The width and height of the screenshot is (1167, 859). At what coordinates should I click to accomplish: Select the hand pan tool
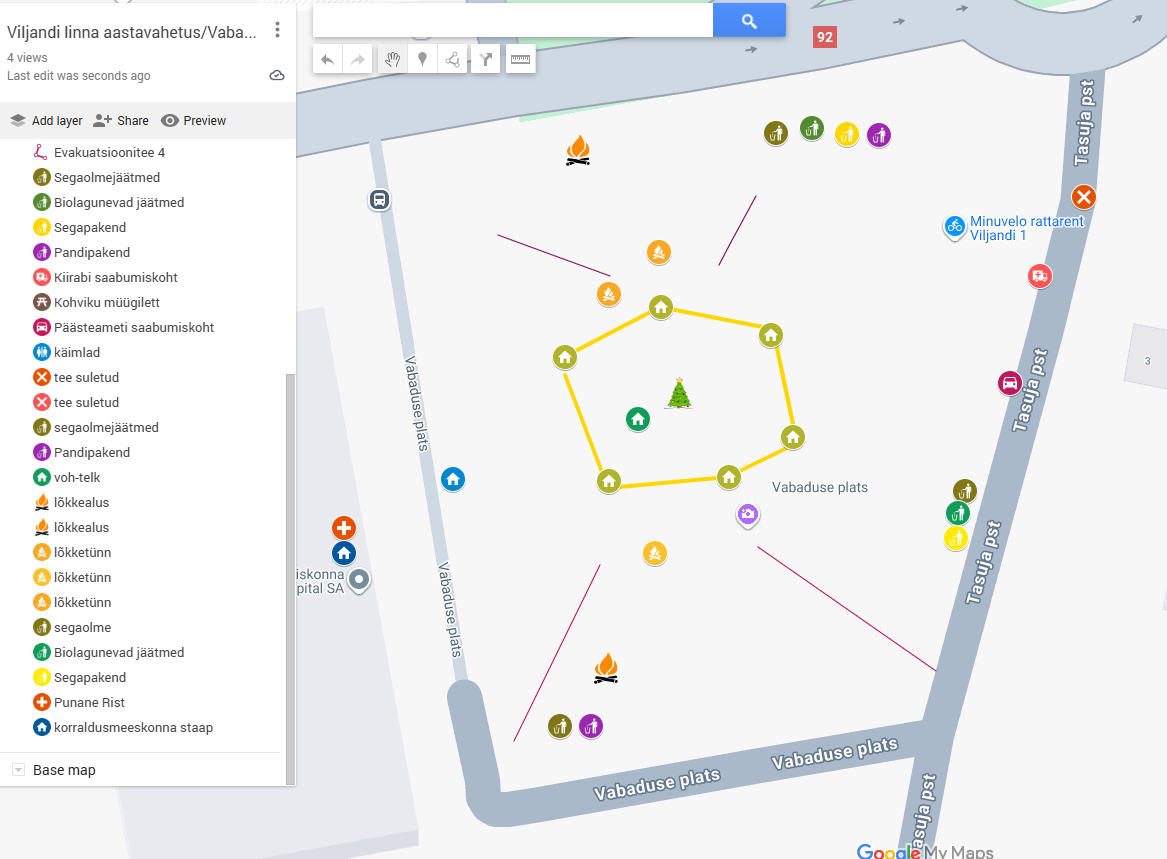[391, 59]
